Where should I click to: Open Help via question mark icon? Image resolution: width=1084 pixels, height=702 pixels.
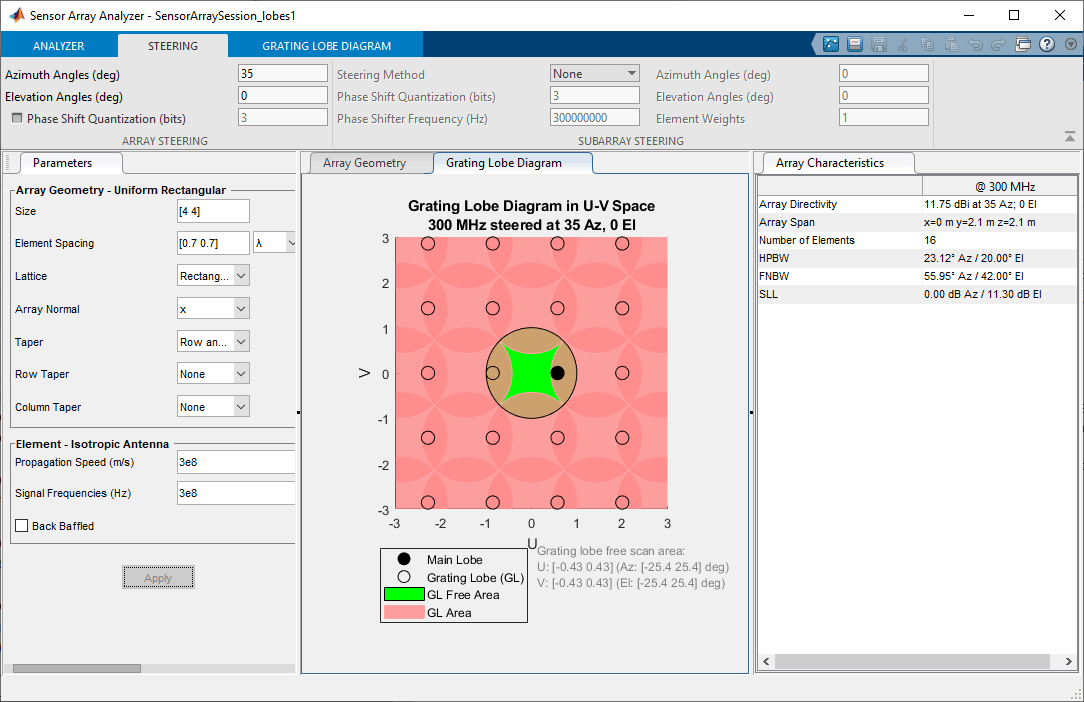coord(1047,44)
